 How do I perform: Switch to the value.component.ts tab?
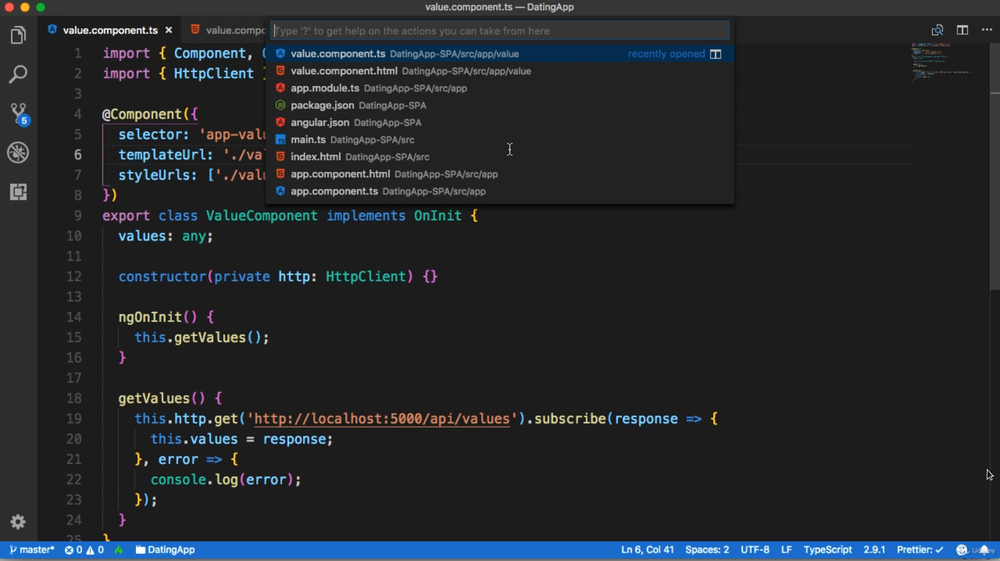click(110, 30)
